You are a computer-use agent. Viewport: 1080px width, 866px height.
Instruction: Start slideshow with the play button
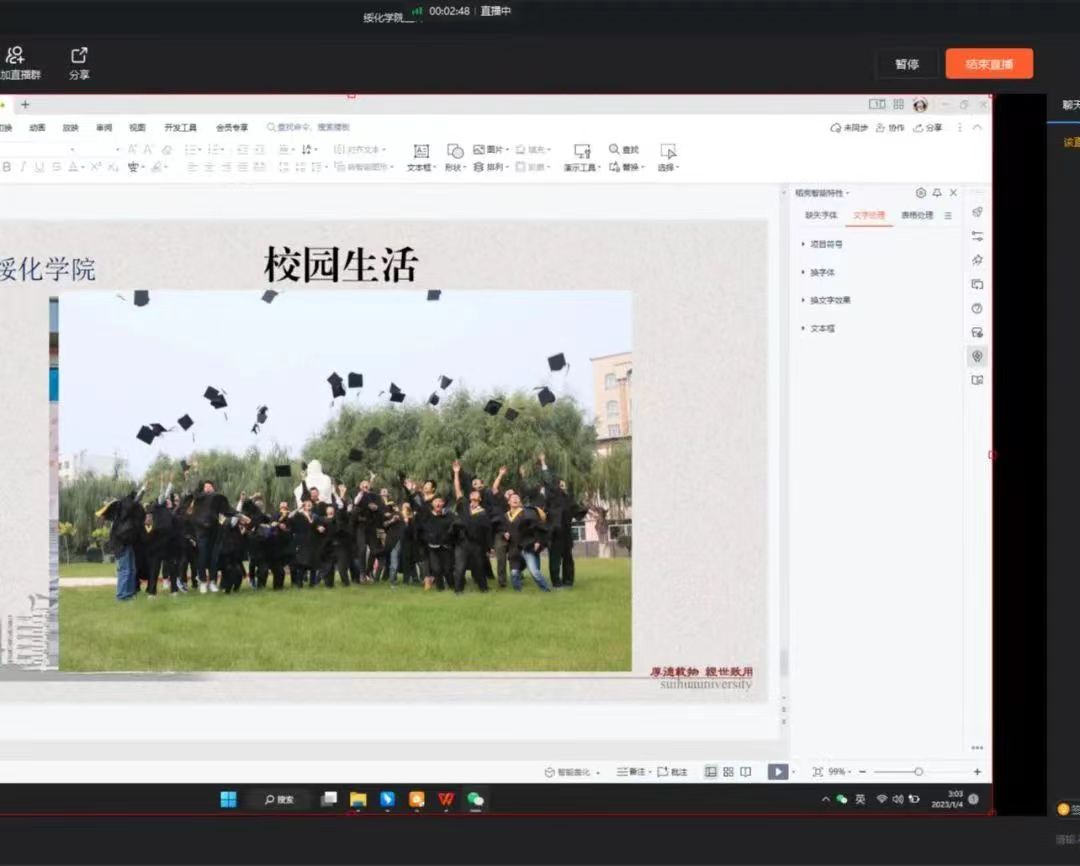point(777,772)
